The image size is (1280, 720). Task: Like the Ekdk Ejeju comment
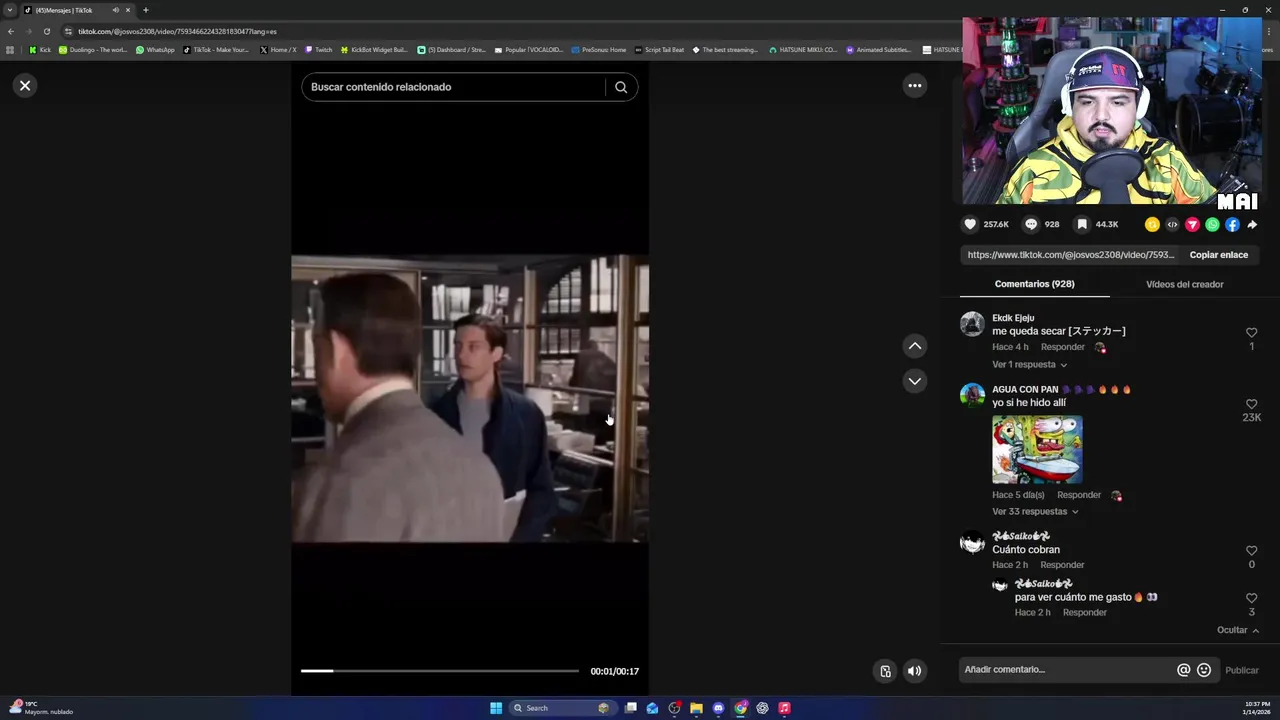(1251, 333)
